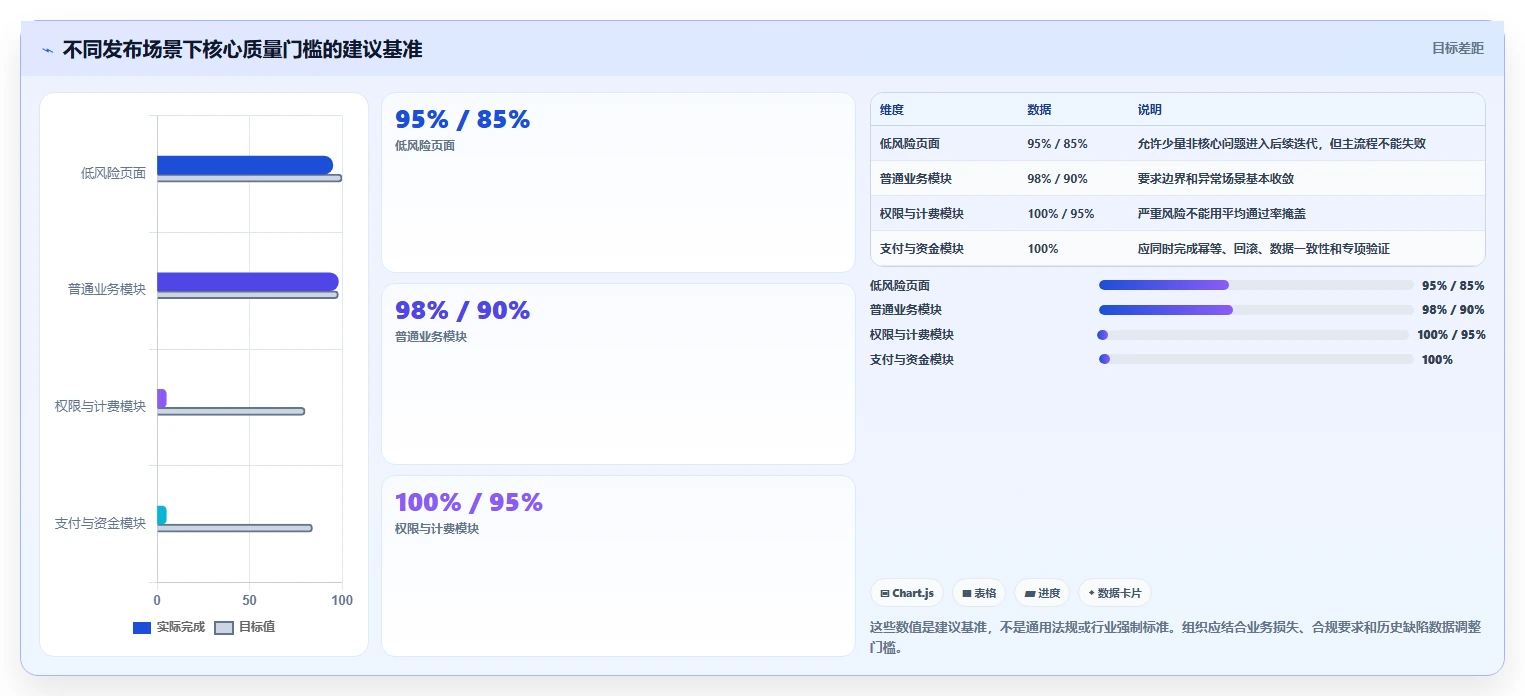Click the 权限与计费模块 caption in the third data card
The height and width of the screenshot is (696, 1525).
point(437,529)
